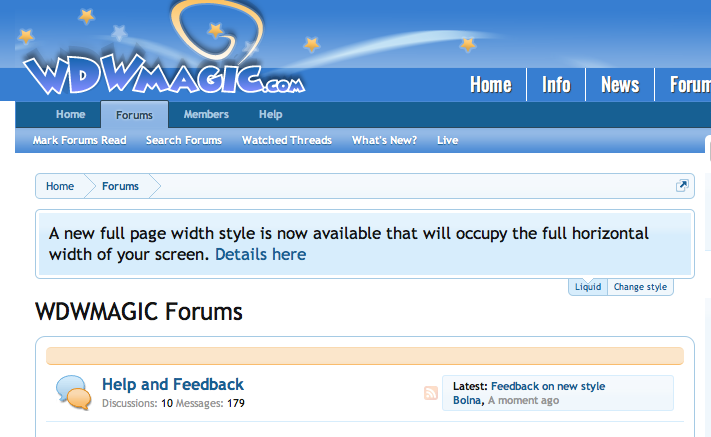This screenshot has height=437, width=711.
Task: Click the Live link
Action: pos(447,141)
